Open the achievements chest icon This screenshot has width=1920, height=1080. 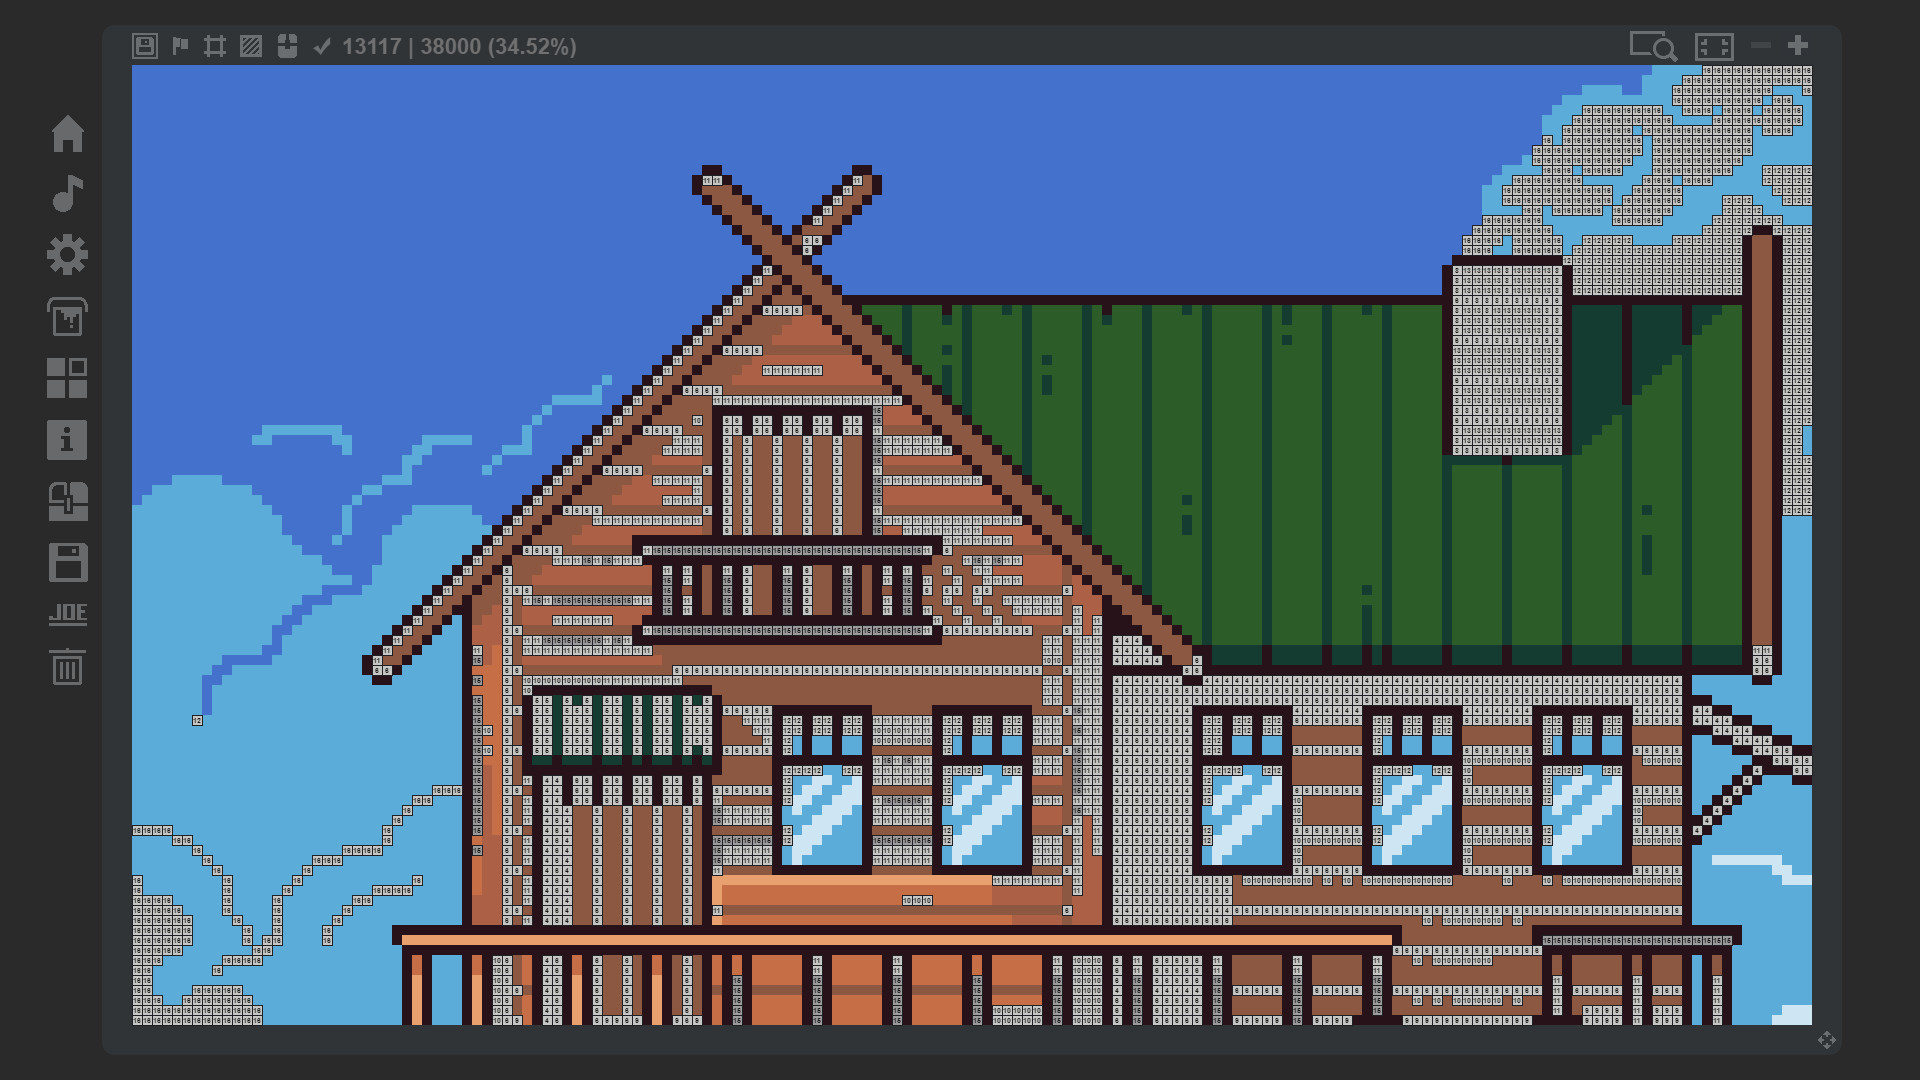pos(67,501)
